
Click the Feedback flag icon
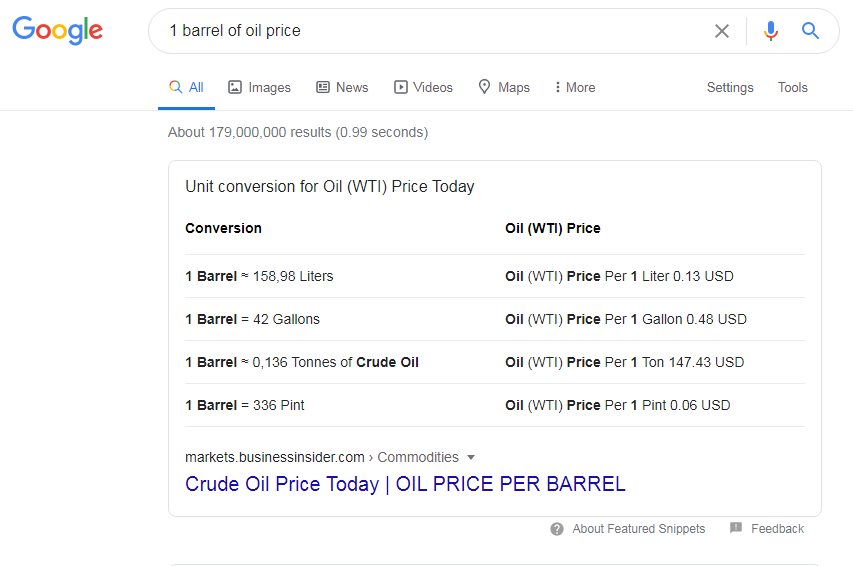(x=735, y=527)
